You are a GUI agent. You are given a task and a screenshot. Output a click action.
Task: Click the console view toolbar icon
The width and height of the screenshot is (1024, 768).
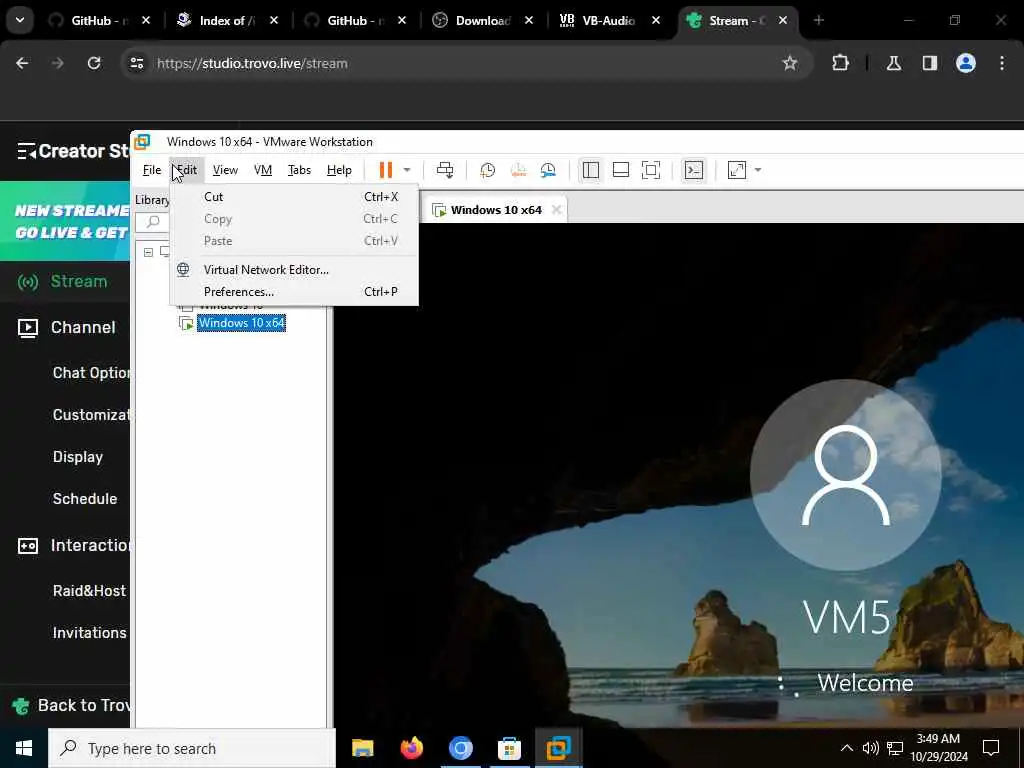pos(694,170)
